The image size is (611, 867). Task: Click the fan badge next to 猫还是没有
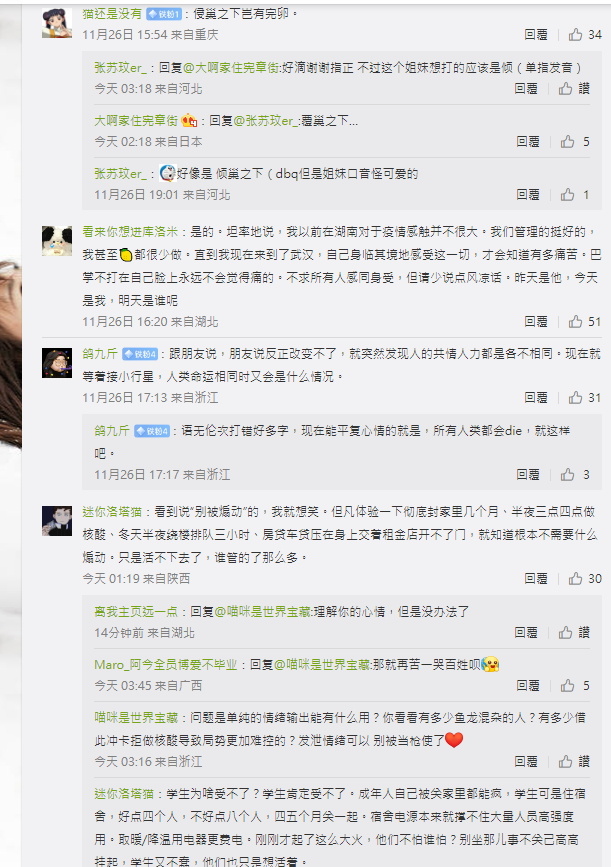point(164,14)
